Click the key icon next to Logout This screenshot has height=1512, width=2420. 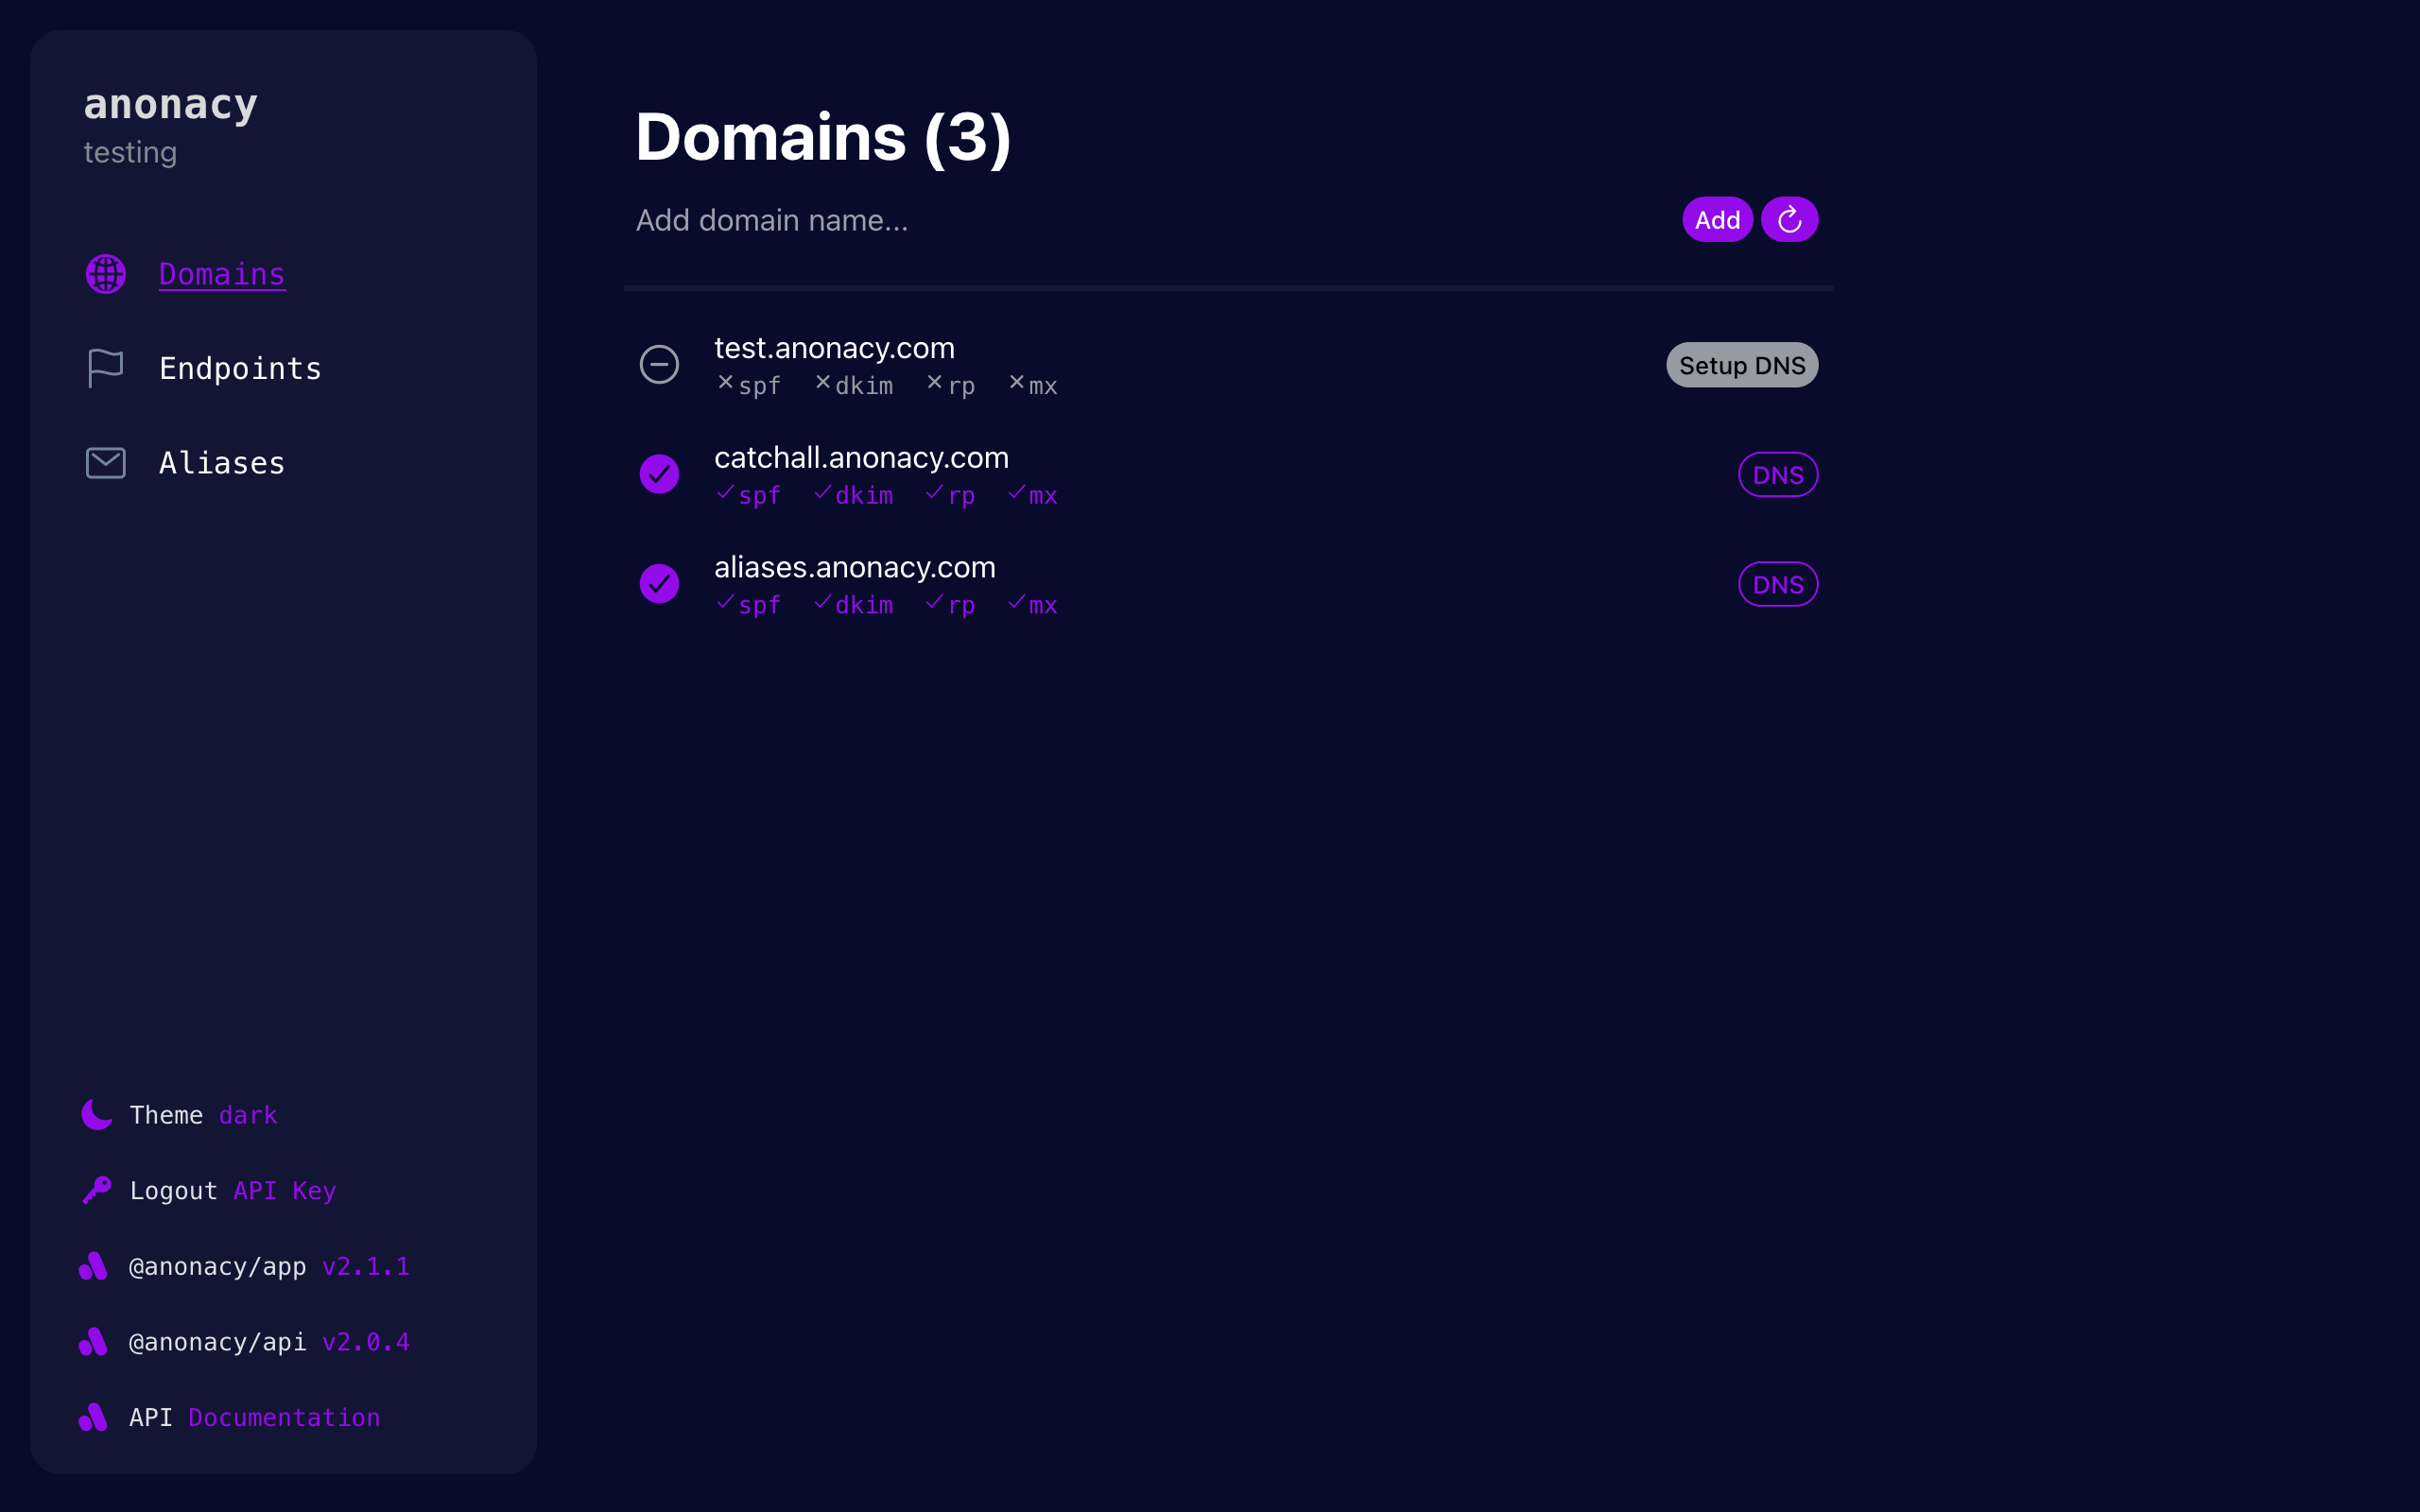point(96,1190)
